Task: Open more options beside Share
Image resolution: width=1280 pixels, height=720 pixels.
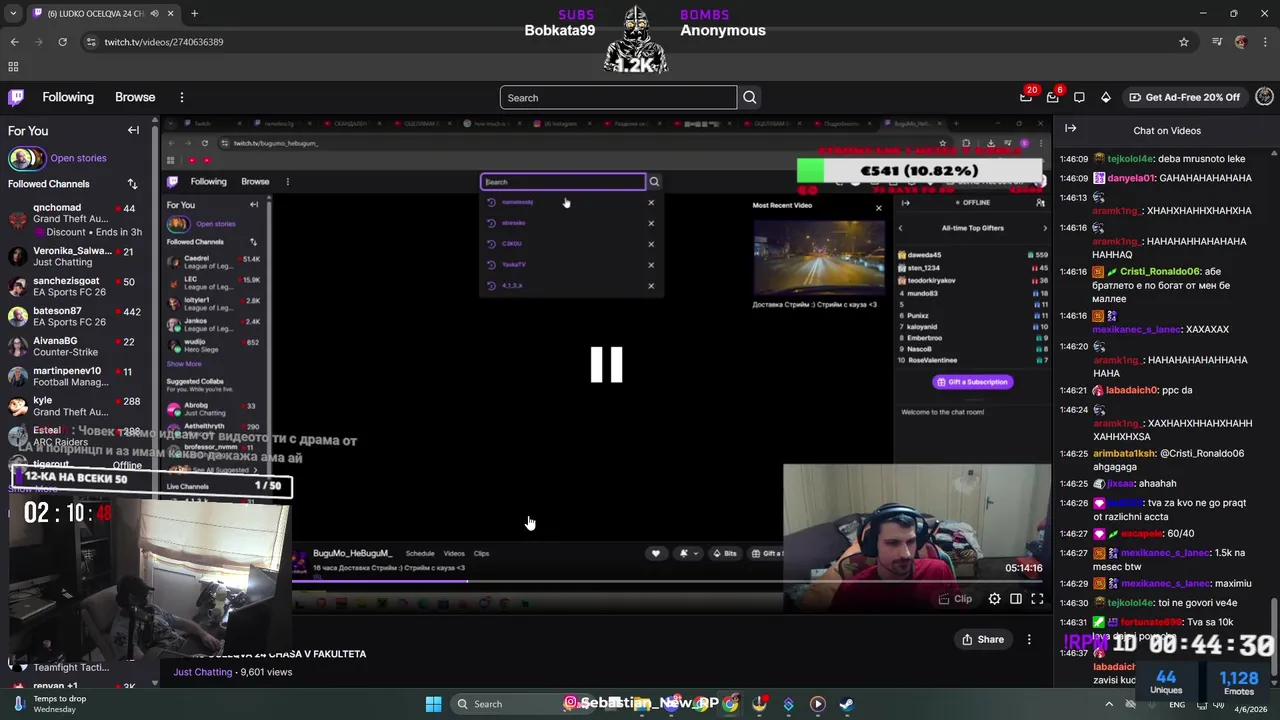Action: pos(1030,639)
